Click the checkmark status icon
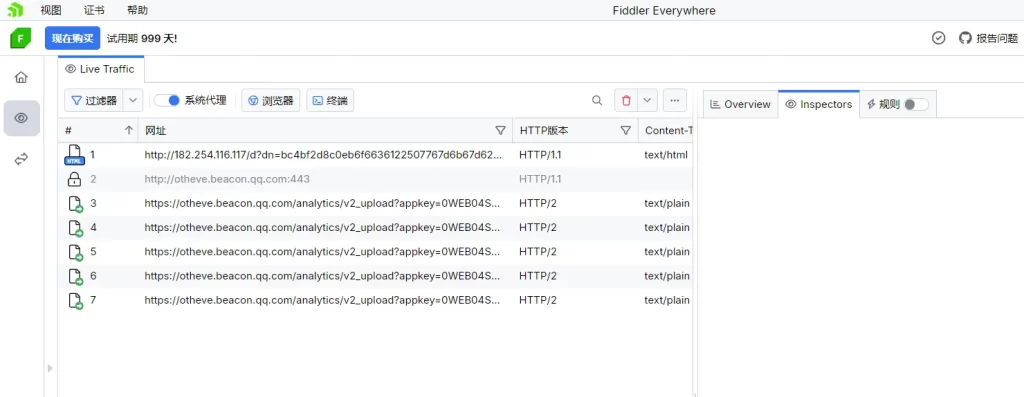 [x=938, y=38]
